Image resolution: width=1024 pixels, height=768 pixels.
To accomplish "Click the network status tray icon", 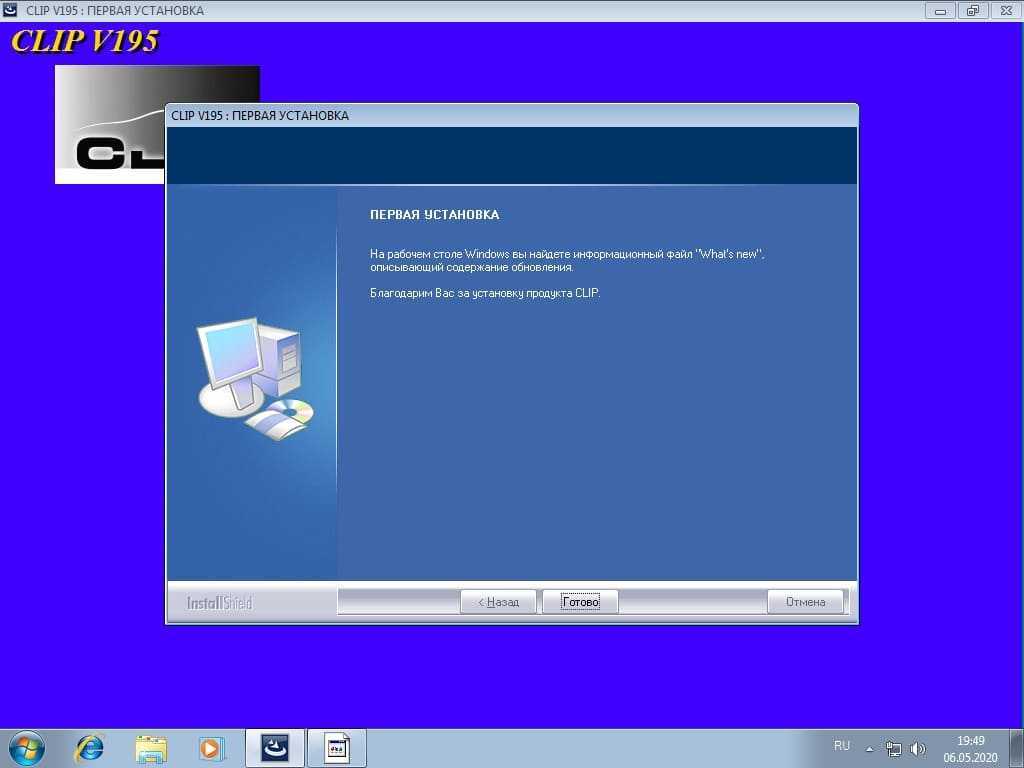I will 894,748.
